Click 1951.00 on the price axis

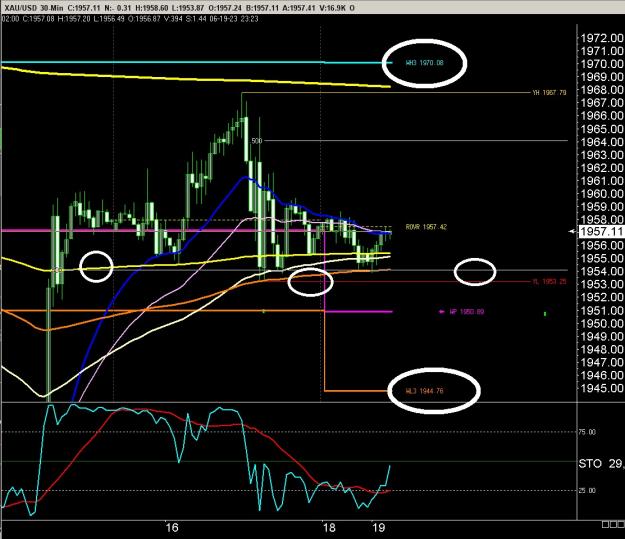[601, 310]
